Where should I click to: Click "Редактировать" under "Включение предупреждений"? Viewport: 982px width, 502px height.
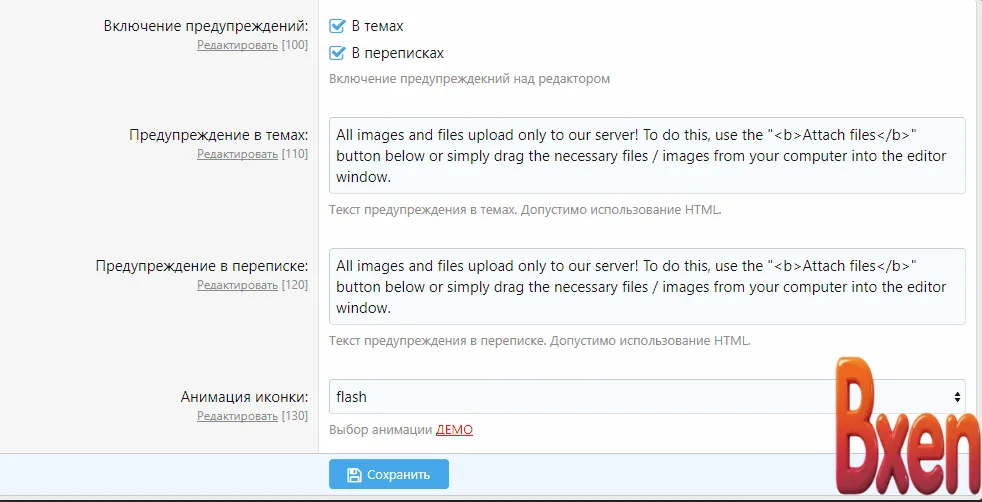(x=237, y=45)
